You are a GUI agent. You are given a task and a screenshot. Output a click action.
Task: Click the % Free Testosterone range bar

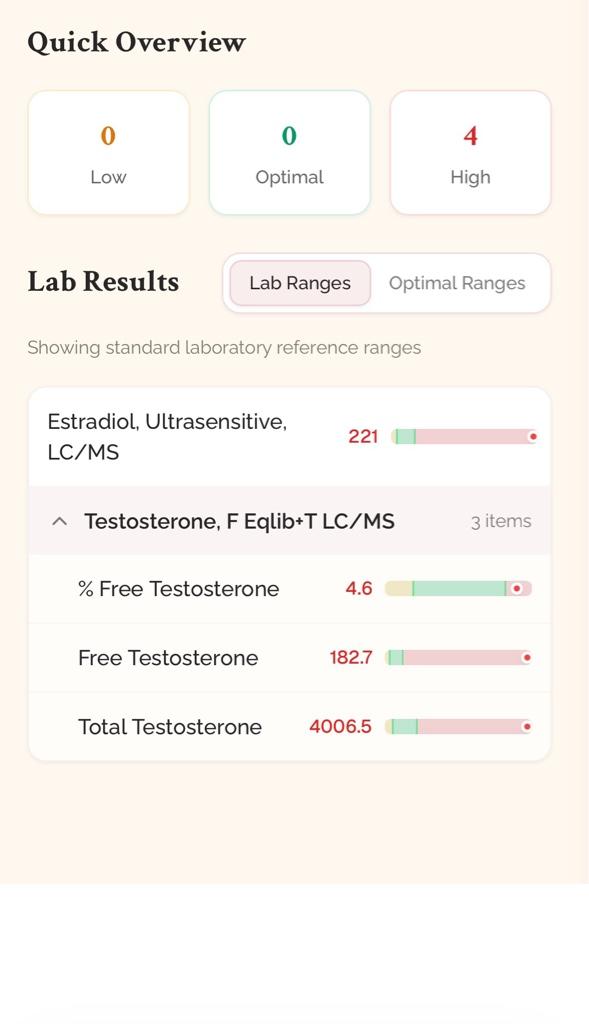[x=458, y=589]
